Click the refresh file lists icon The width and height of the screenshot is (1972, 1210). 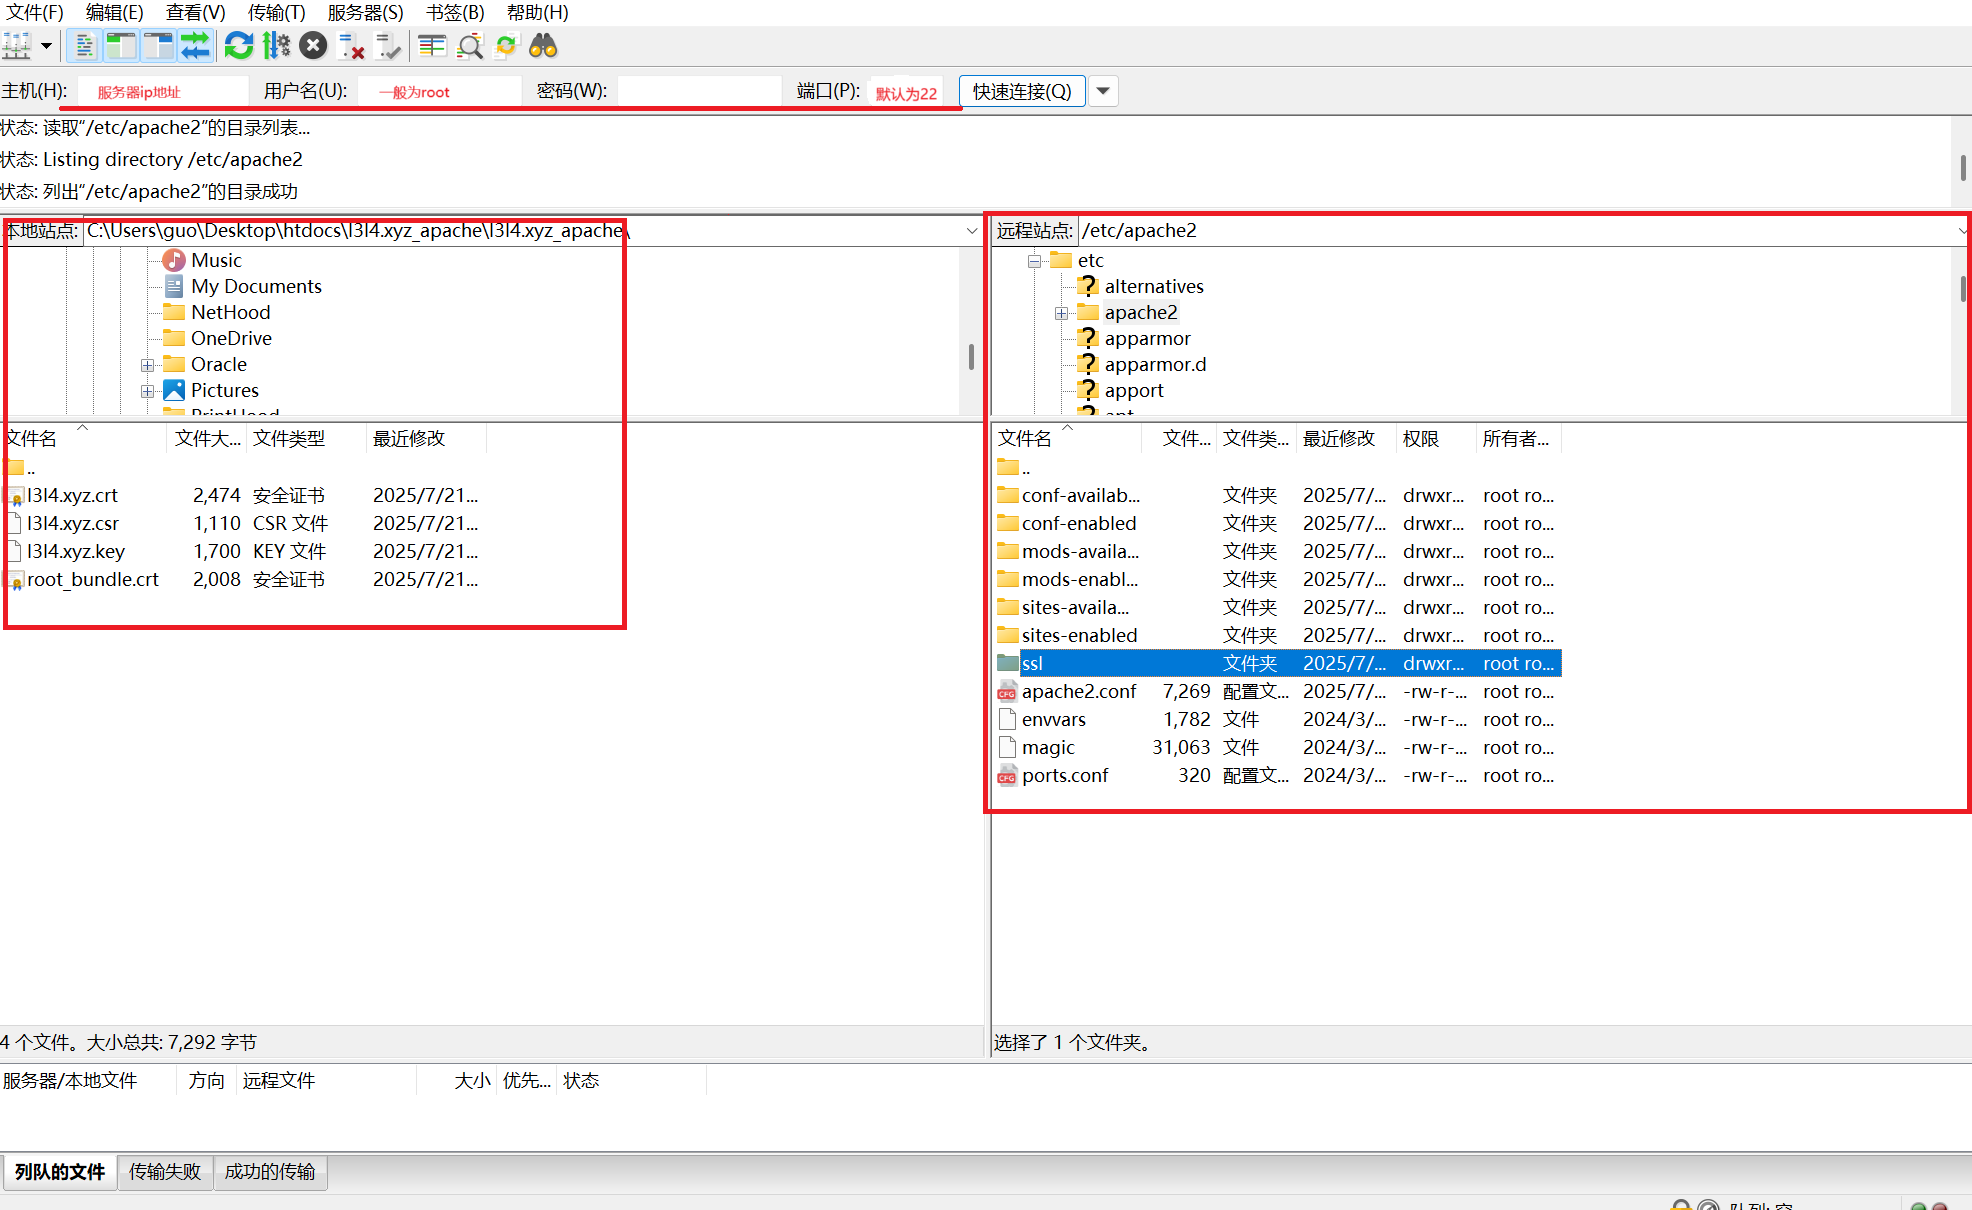pos(238,46)
